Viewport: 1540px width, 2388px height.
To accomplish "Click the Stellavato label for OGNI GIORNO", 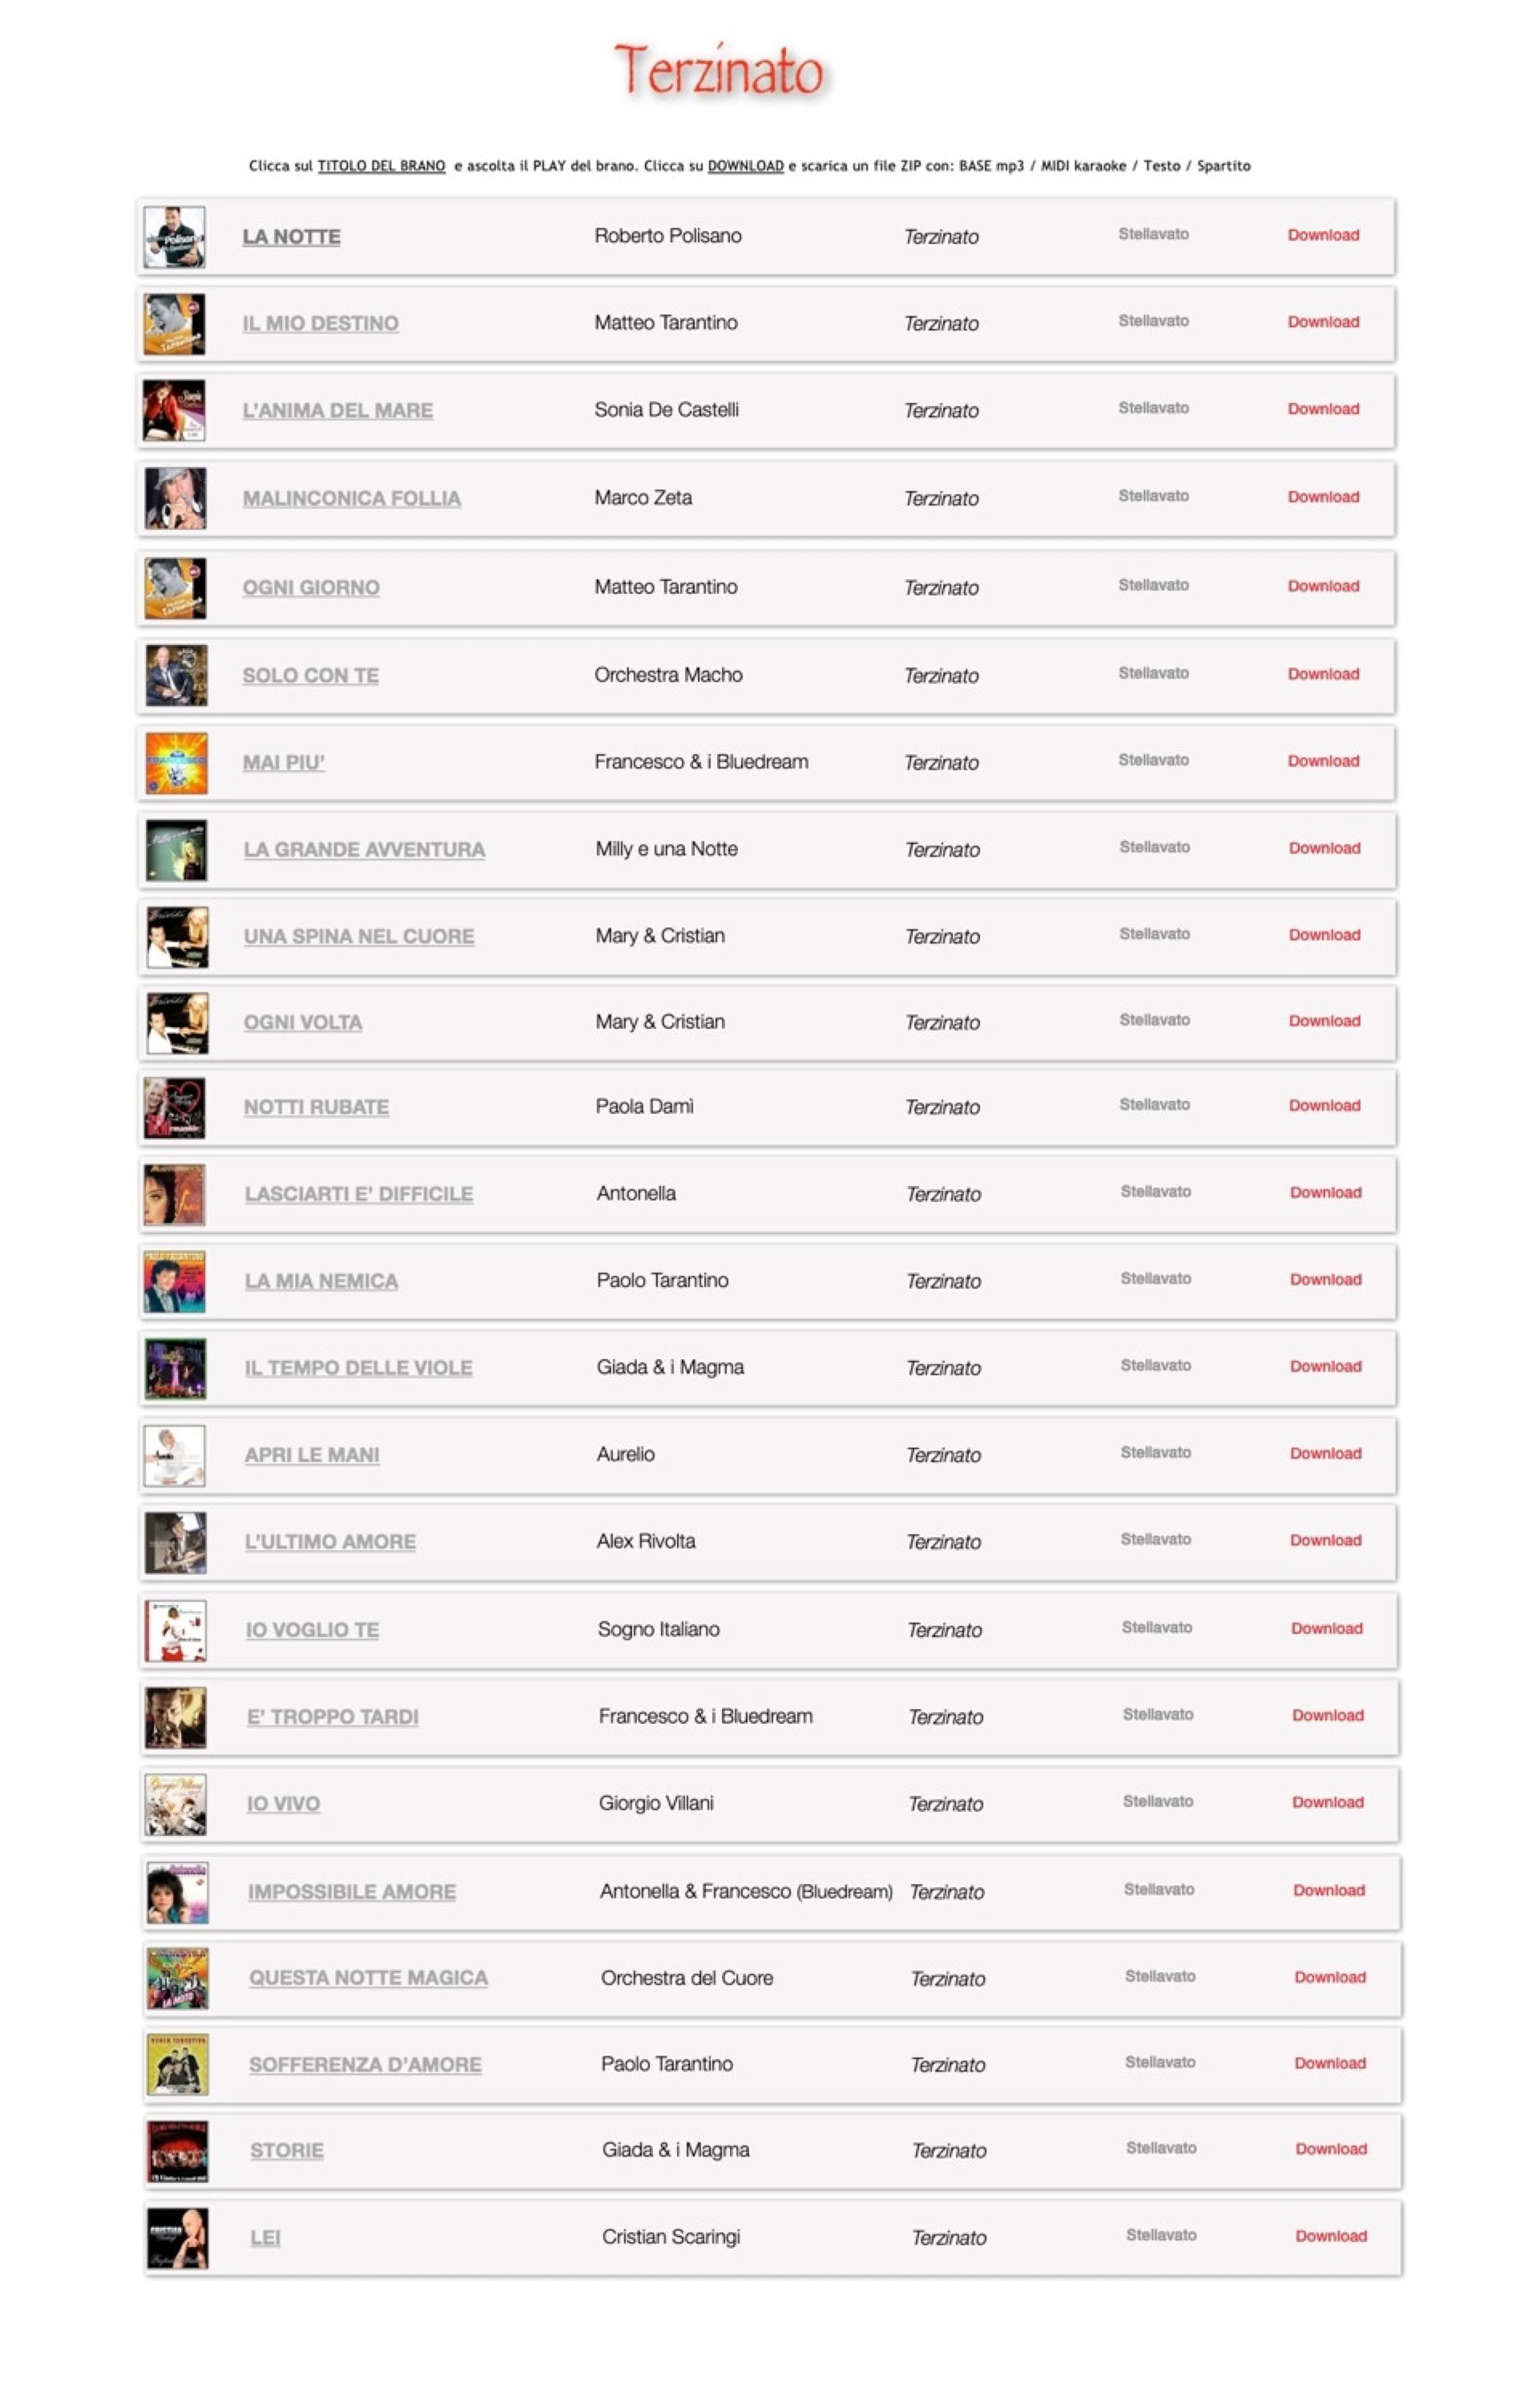I will click(1153, 585).
